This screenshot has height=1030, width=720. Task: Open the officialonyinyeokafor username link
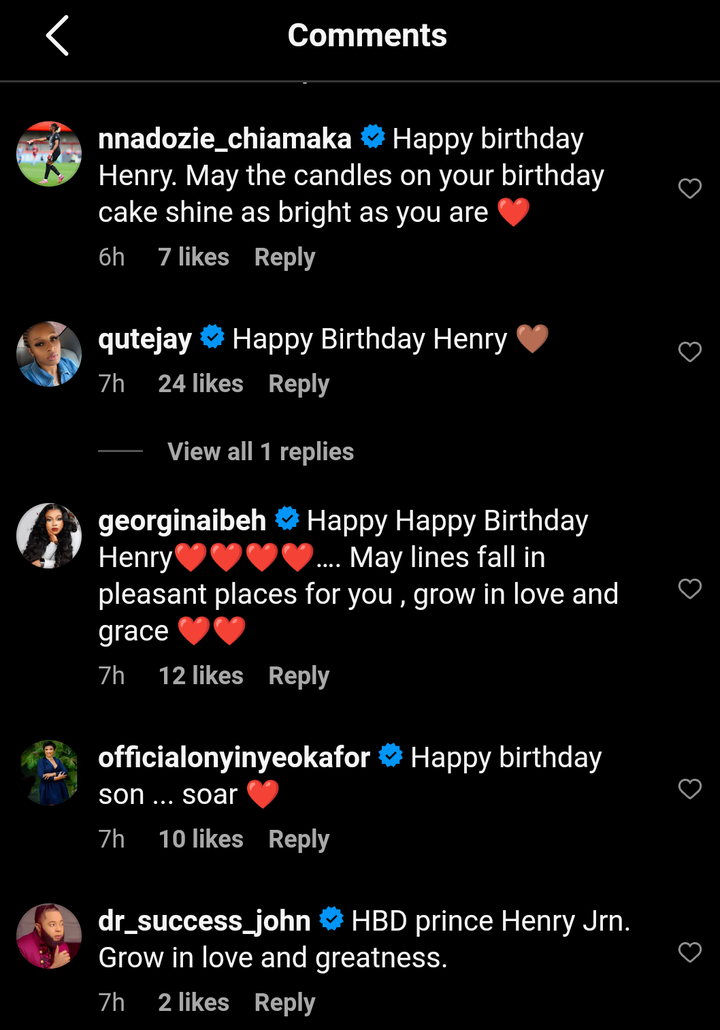coord(235,757)
